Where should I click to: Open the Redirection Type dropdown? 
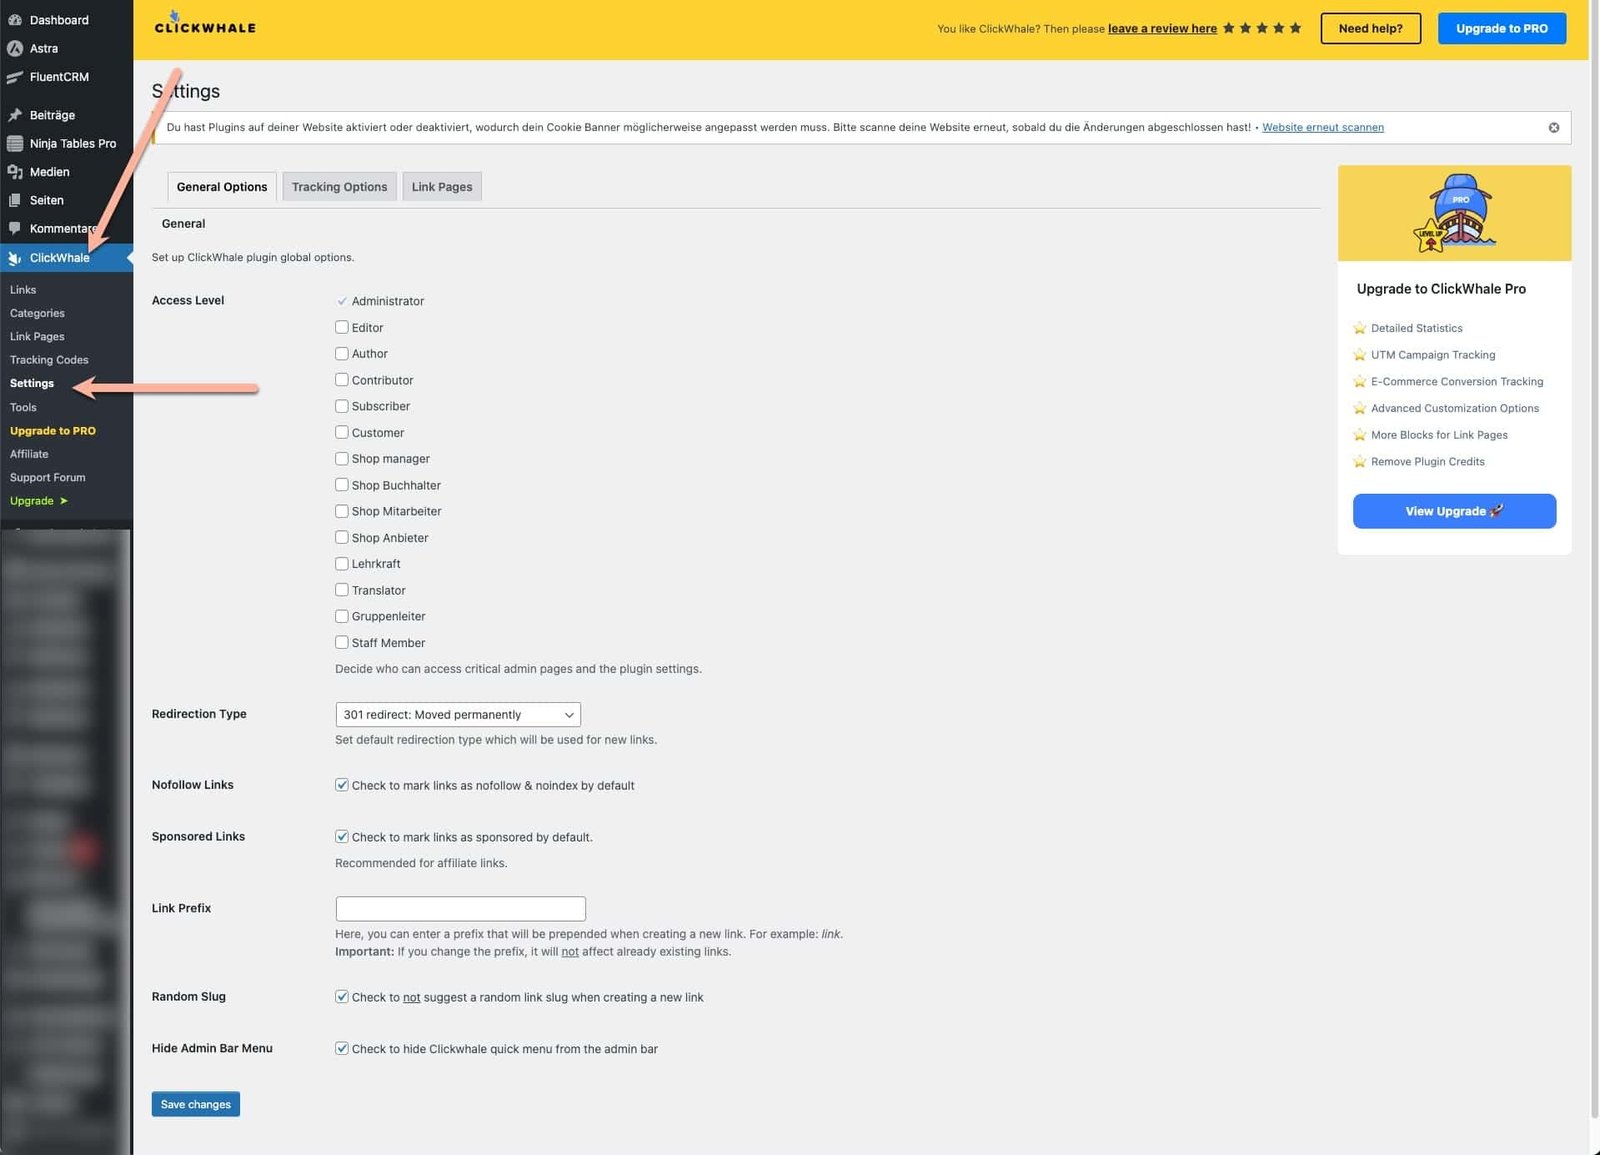point(458,714)
